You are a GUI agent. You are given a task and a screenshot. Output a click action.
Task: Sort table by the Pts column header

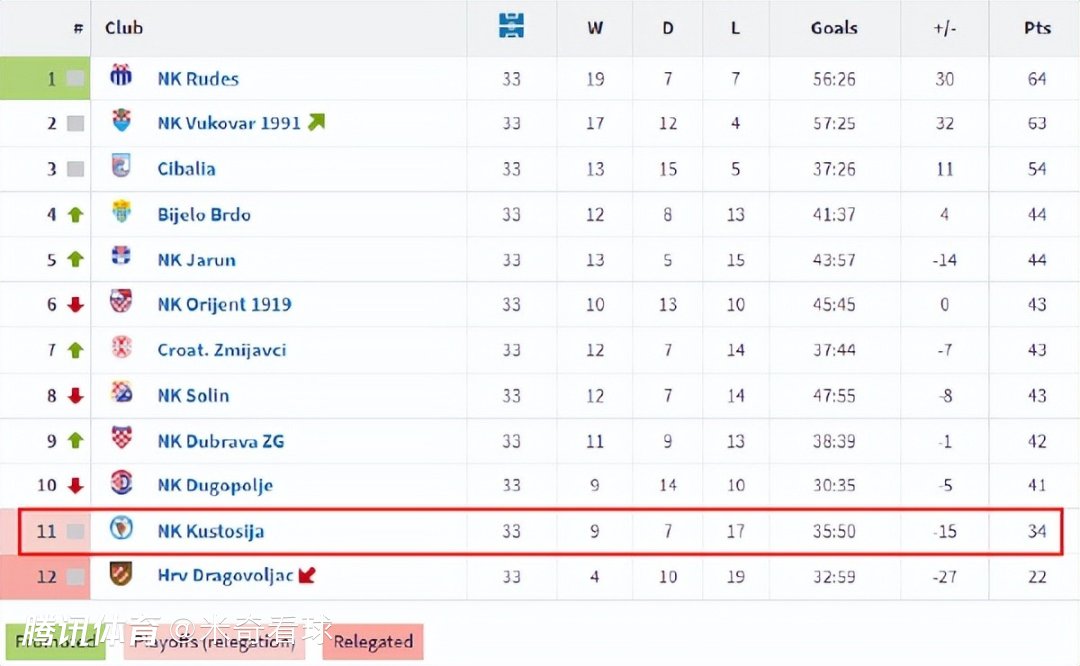(1037, 28)
